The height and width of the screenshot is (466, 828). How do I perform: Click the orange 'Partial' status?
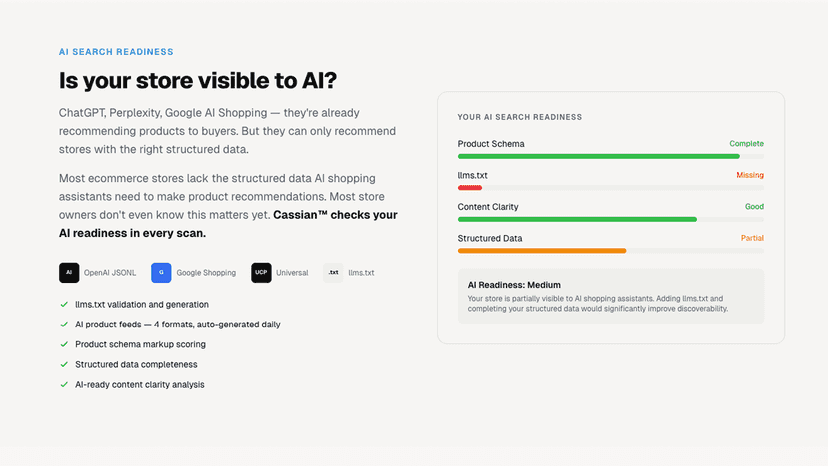click(752, 238)
